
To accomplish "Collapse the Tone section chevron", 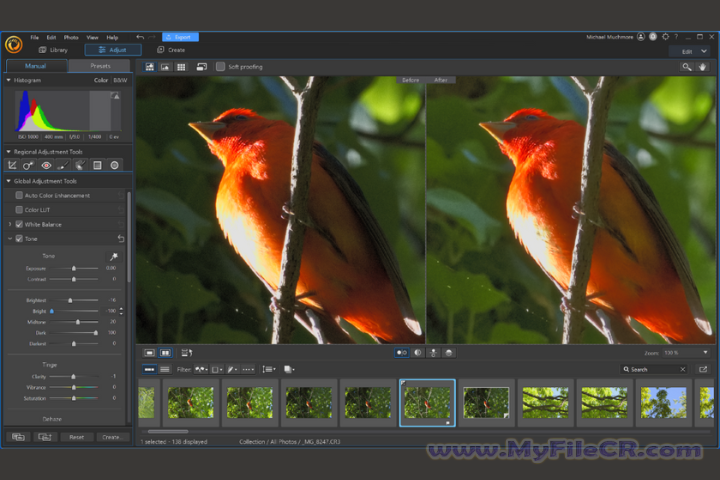I will tap(10, 238).
